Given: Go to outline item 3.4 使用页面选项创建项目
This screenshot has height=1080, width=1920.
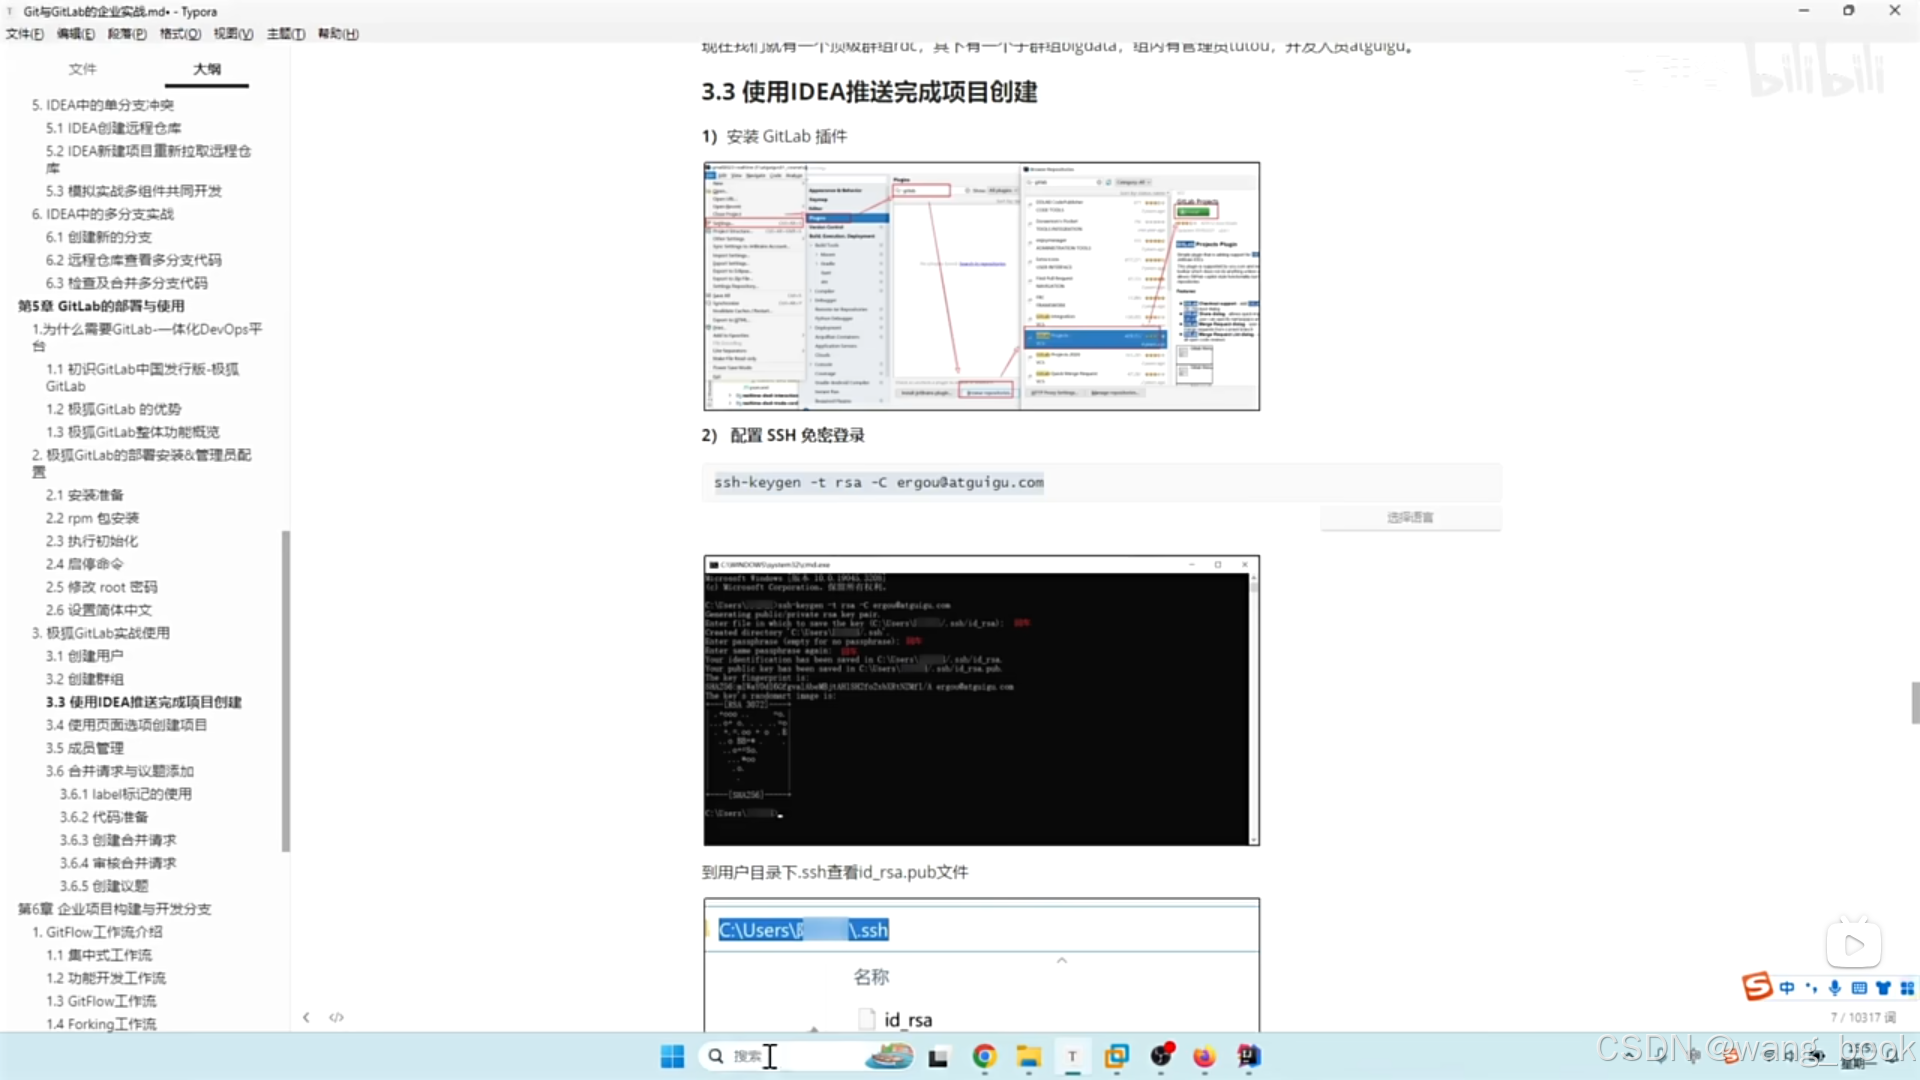Looking at the screenshot, I should [125, 725].
